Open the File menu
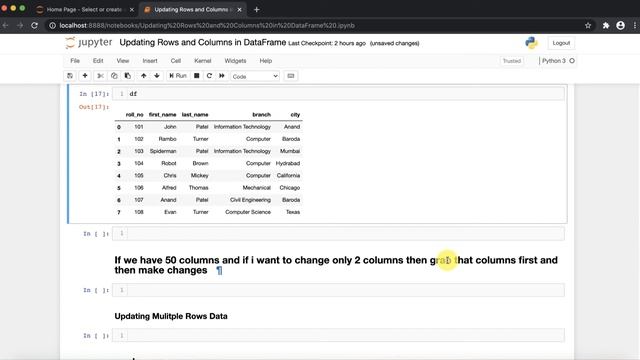 click(x=75, y=61)
